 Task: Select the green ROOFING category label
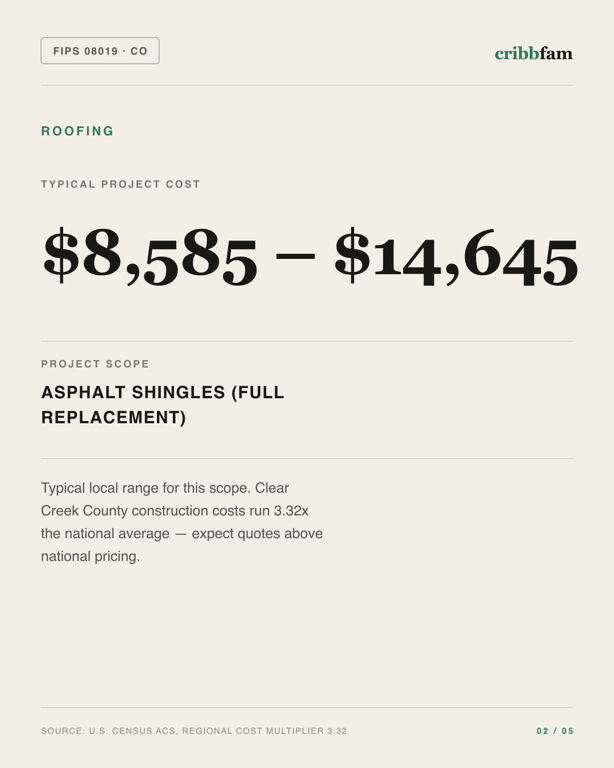(x=77, y=131)
